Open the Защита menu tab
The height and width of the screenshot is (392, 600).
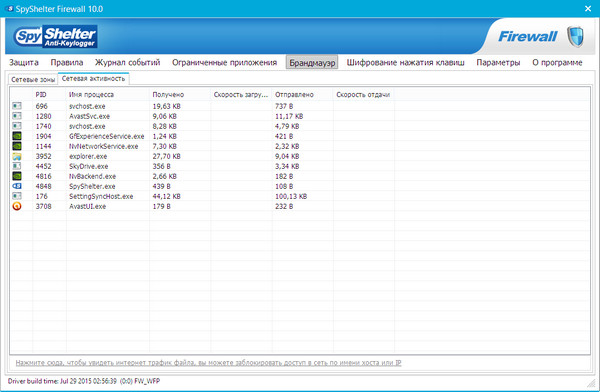tap(24, 62)
